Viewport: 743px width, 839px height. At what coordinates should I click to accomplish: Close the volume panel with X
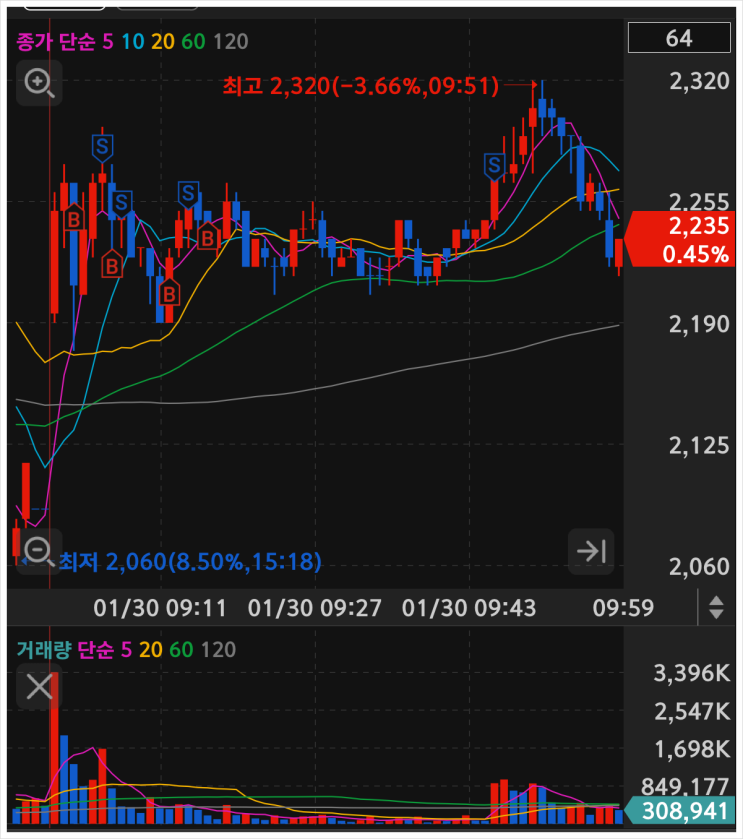pos(39,687)
